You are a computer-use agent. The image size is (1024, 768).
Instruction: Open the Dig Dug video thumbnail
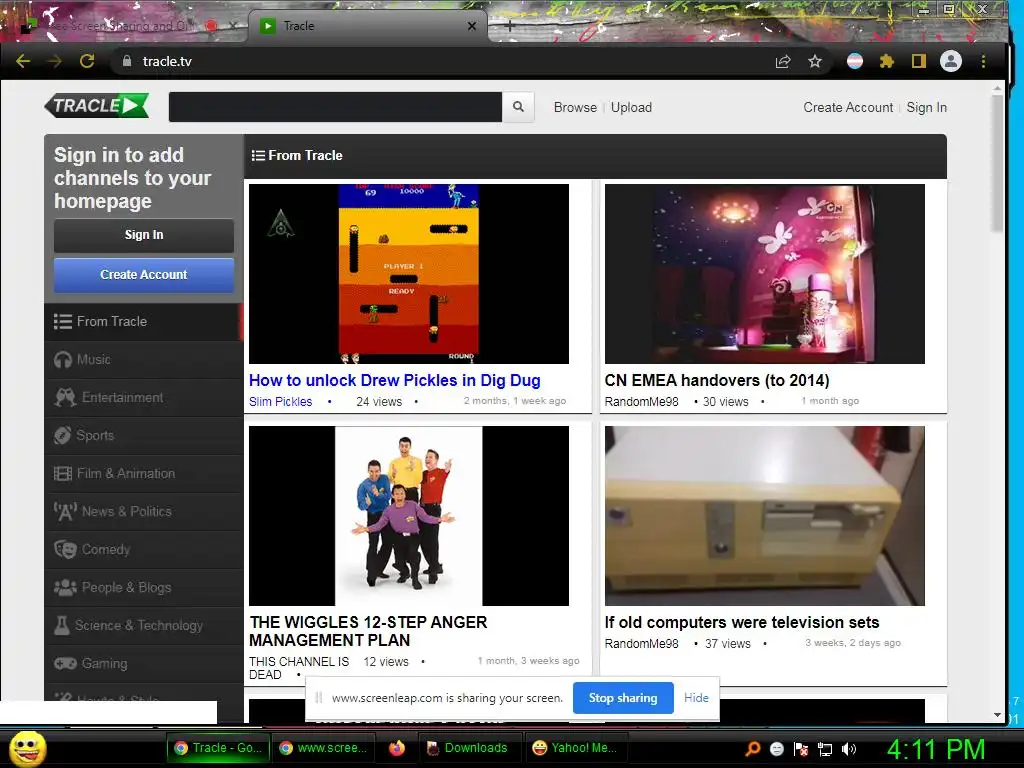pyautogui.click(x=409, y=274)
